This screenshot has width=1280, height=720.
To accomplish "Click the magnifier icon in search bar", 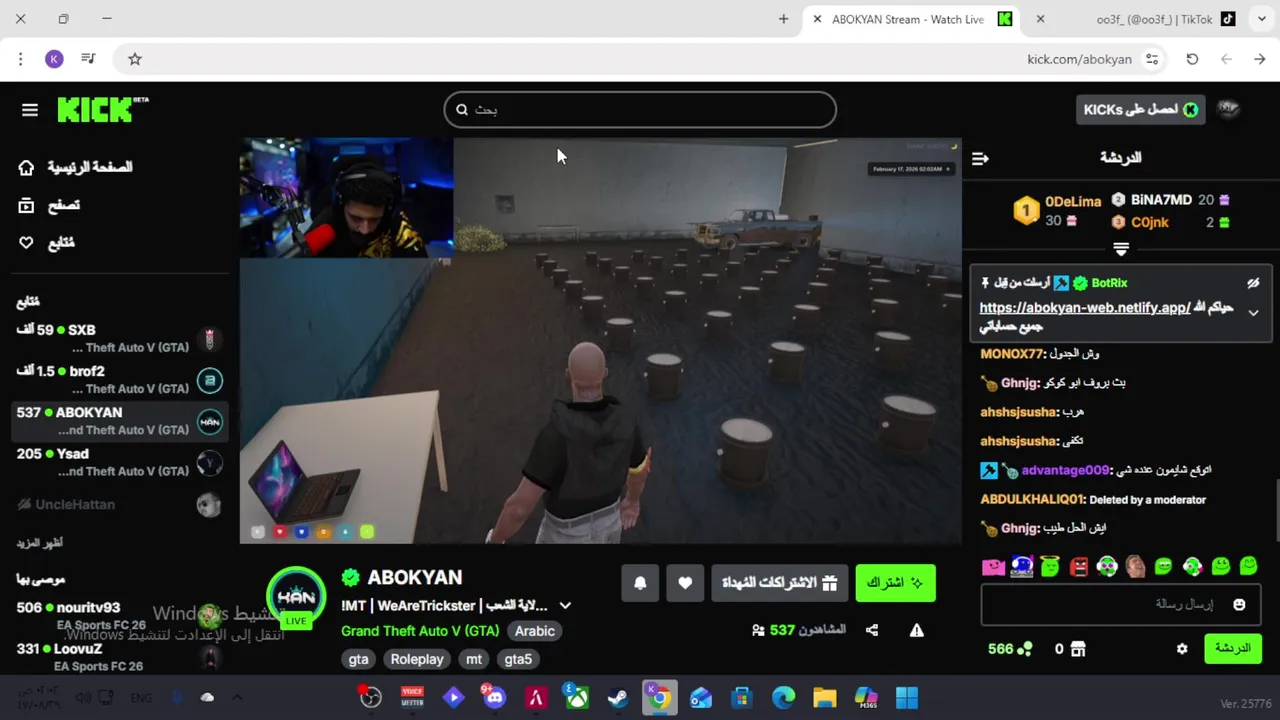I will (462, 110).
